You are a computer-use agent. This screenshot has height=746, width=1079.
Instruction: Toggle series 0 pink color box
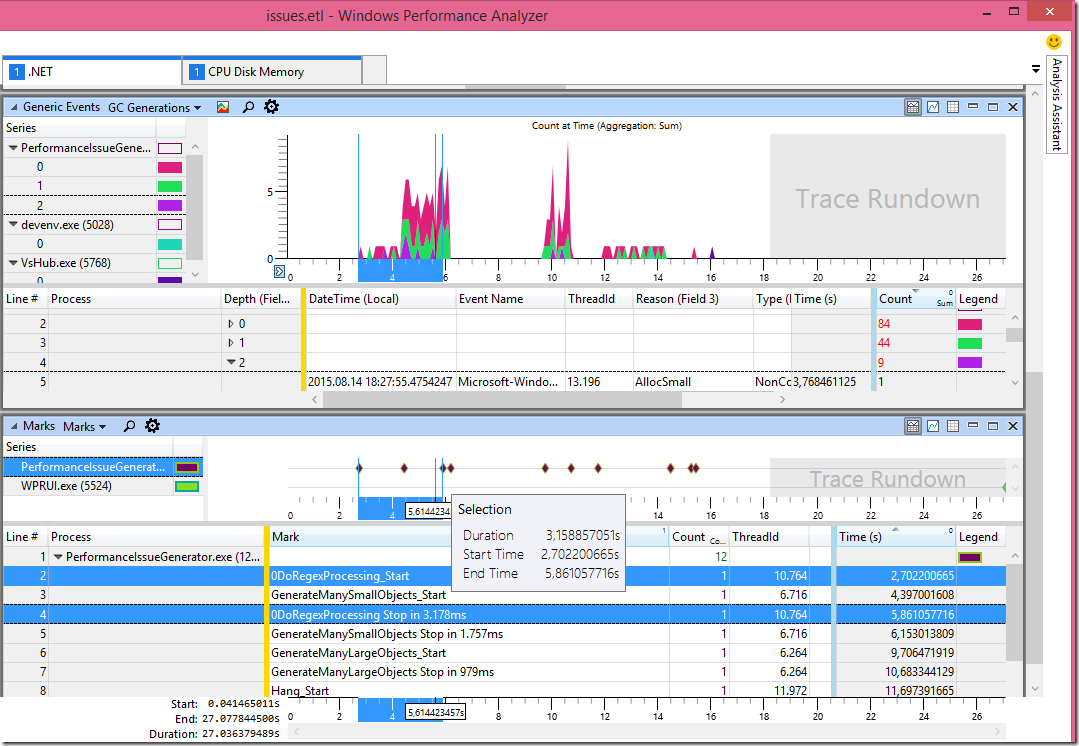pyautogui.click(x=170, y=167)
